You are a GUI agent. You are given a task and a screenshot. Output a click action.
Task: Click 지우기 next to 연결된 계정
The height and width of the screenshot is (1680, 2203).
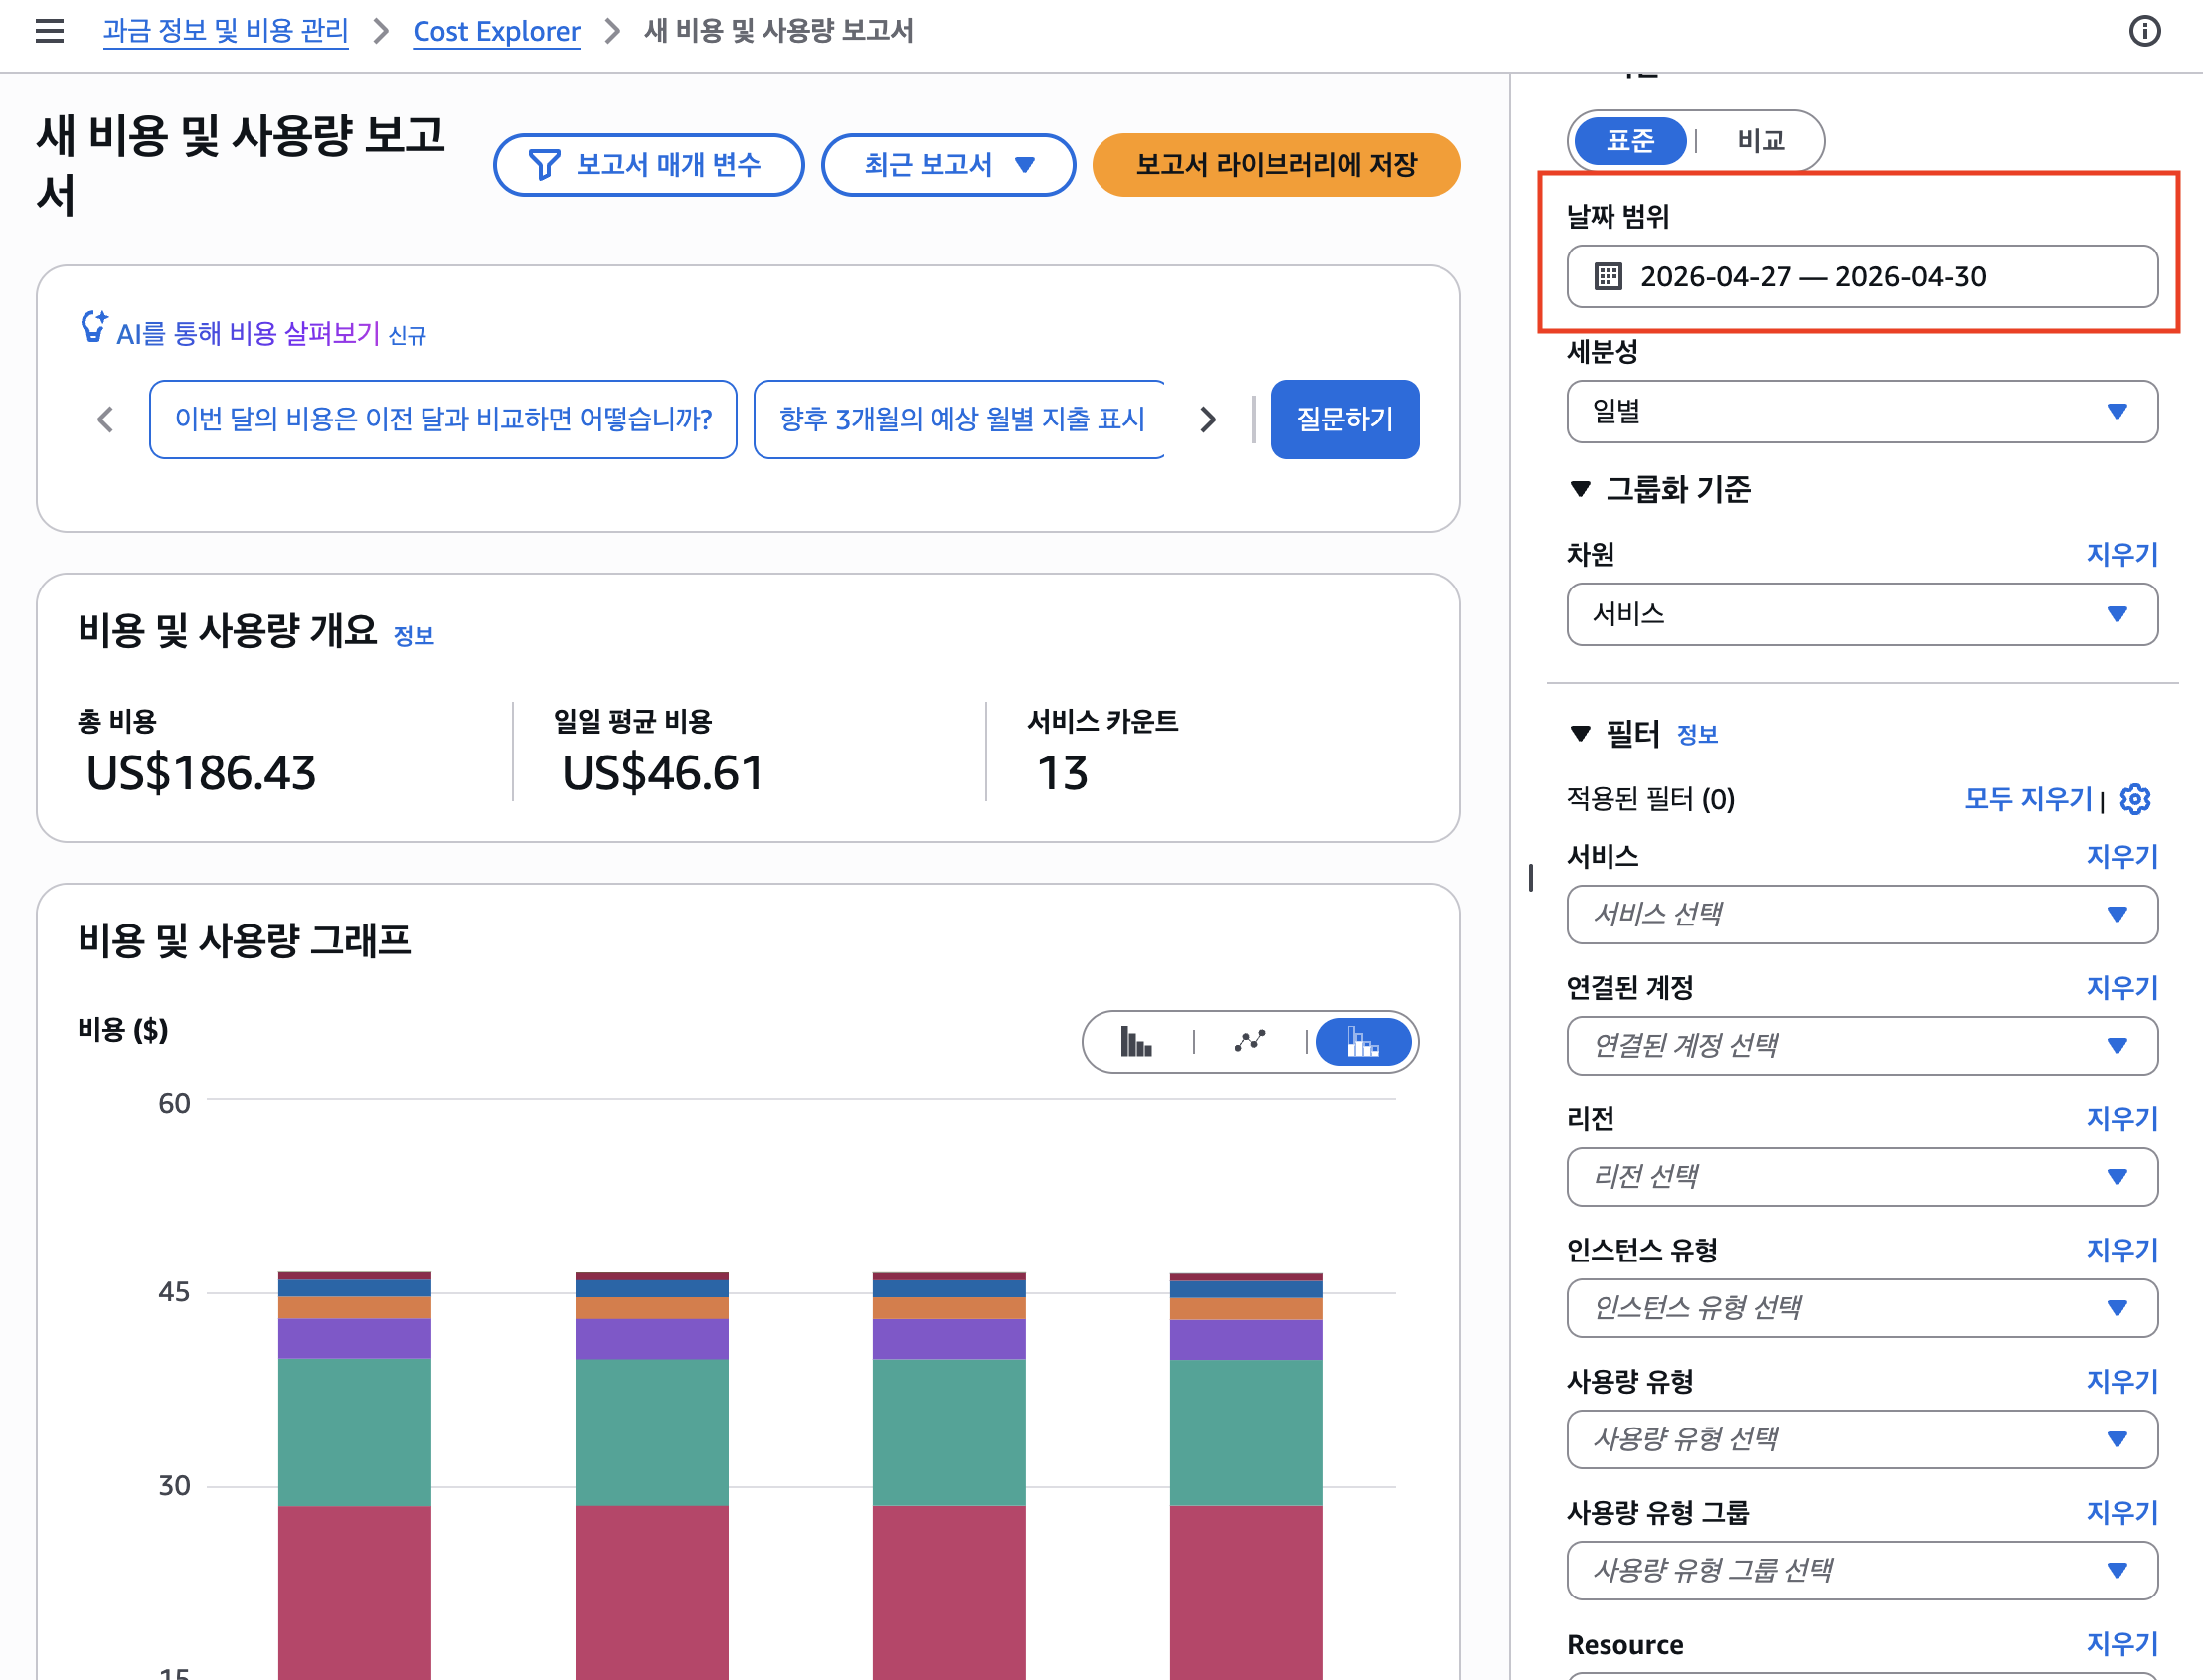tap(2122, 988)
